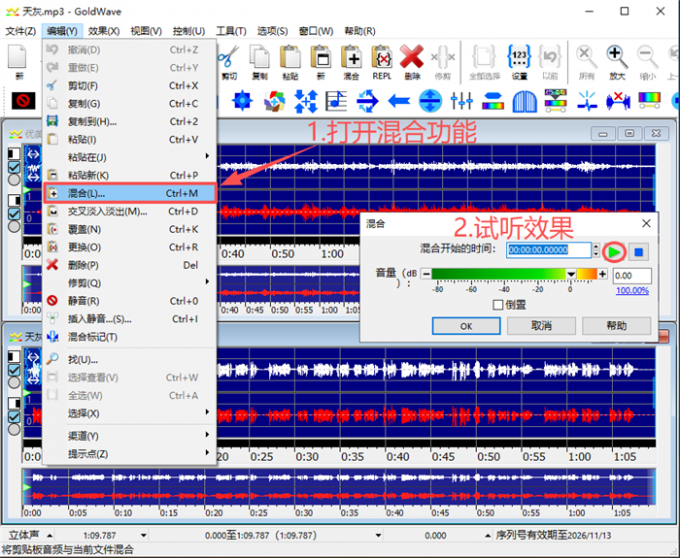Click the blue gear effect icon
This screenshot has height=558, width=680.
[242, 101]
